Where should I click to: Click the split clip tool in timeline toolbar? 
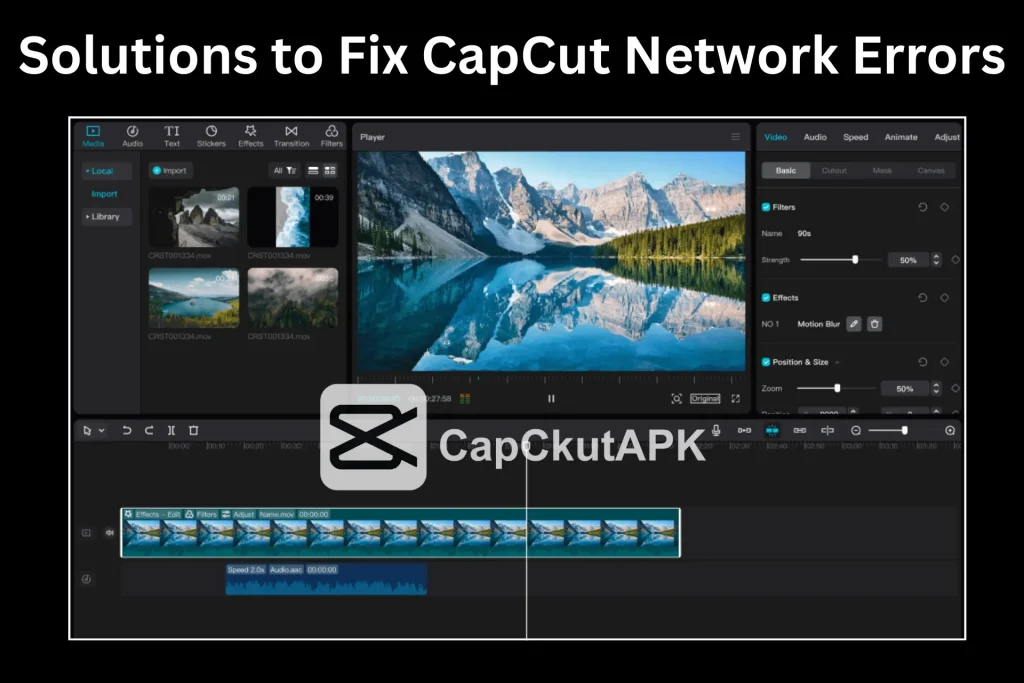172,431
